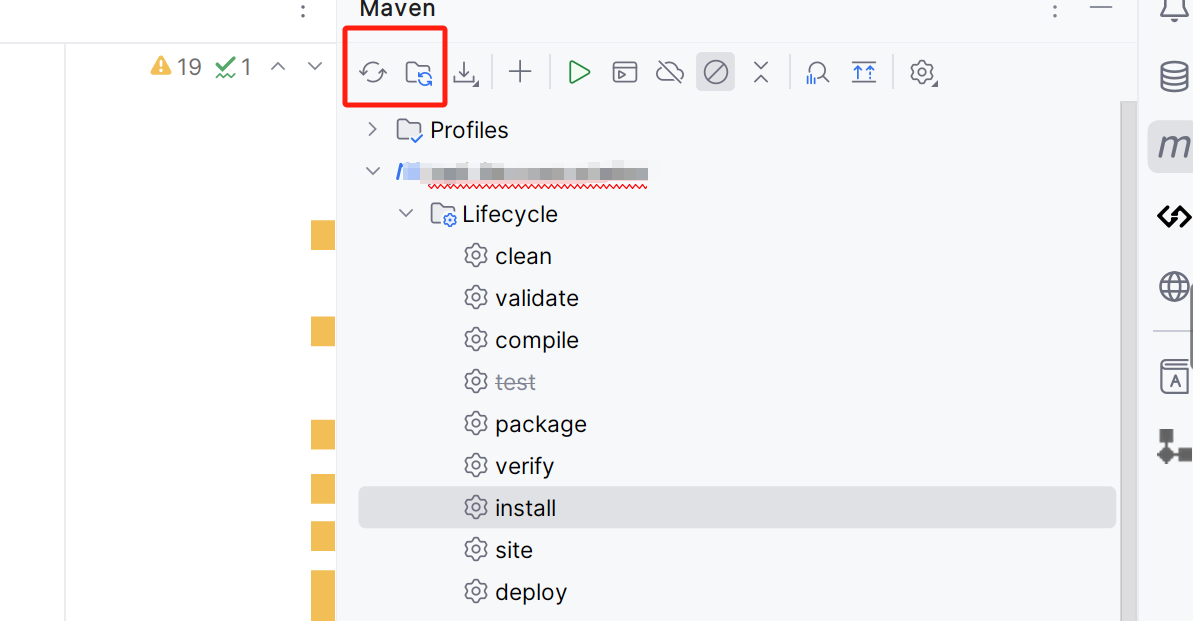
Task: Open Notifications bell in right sidebar
Action: (1175, 9)
